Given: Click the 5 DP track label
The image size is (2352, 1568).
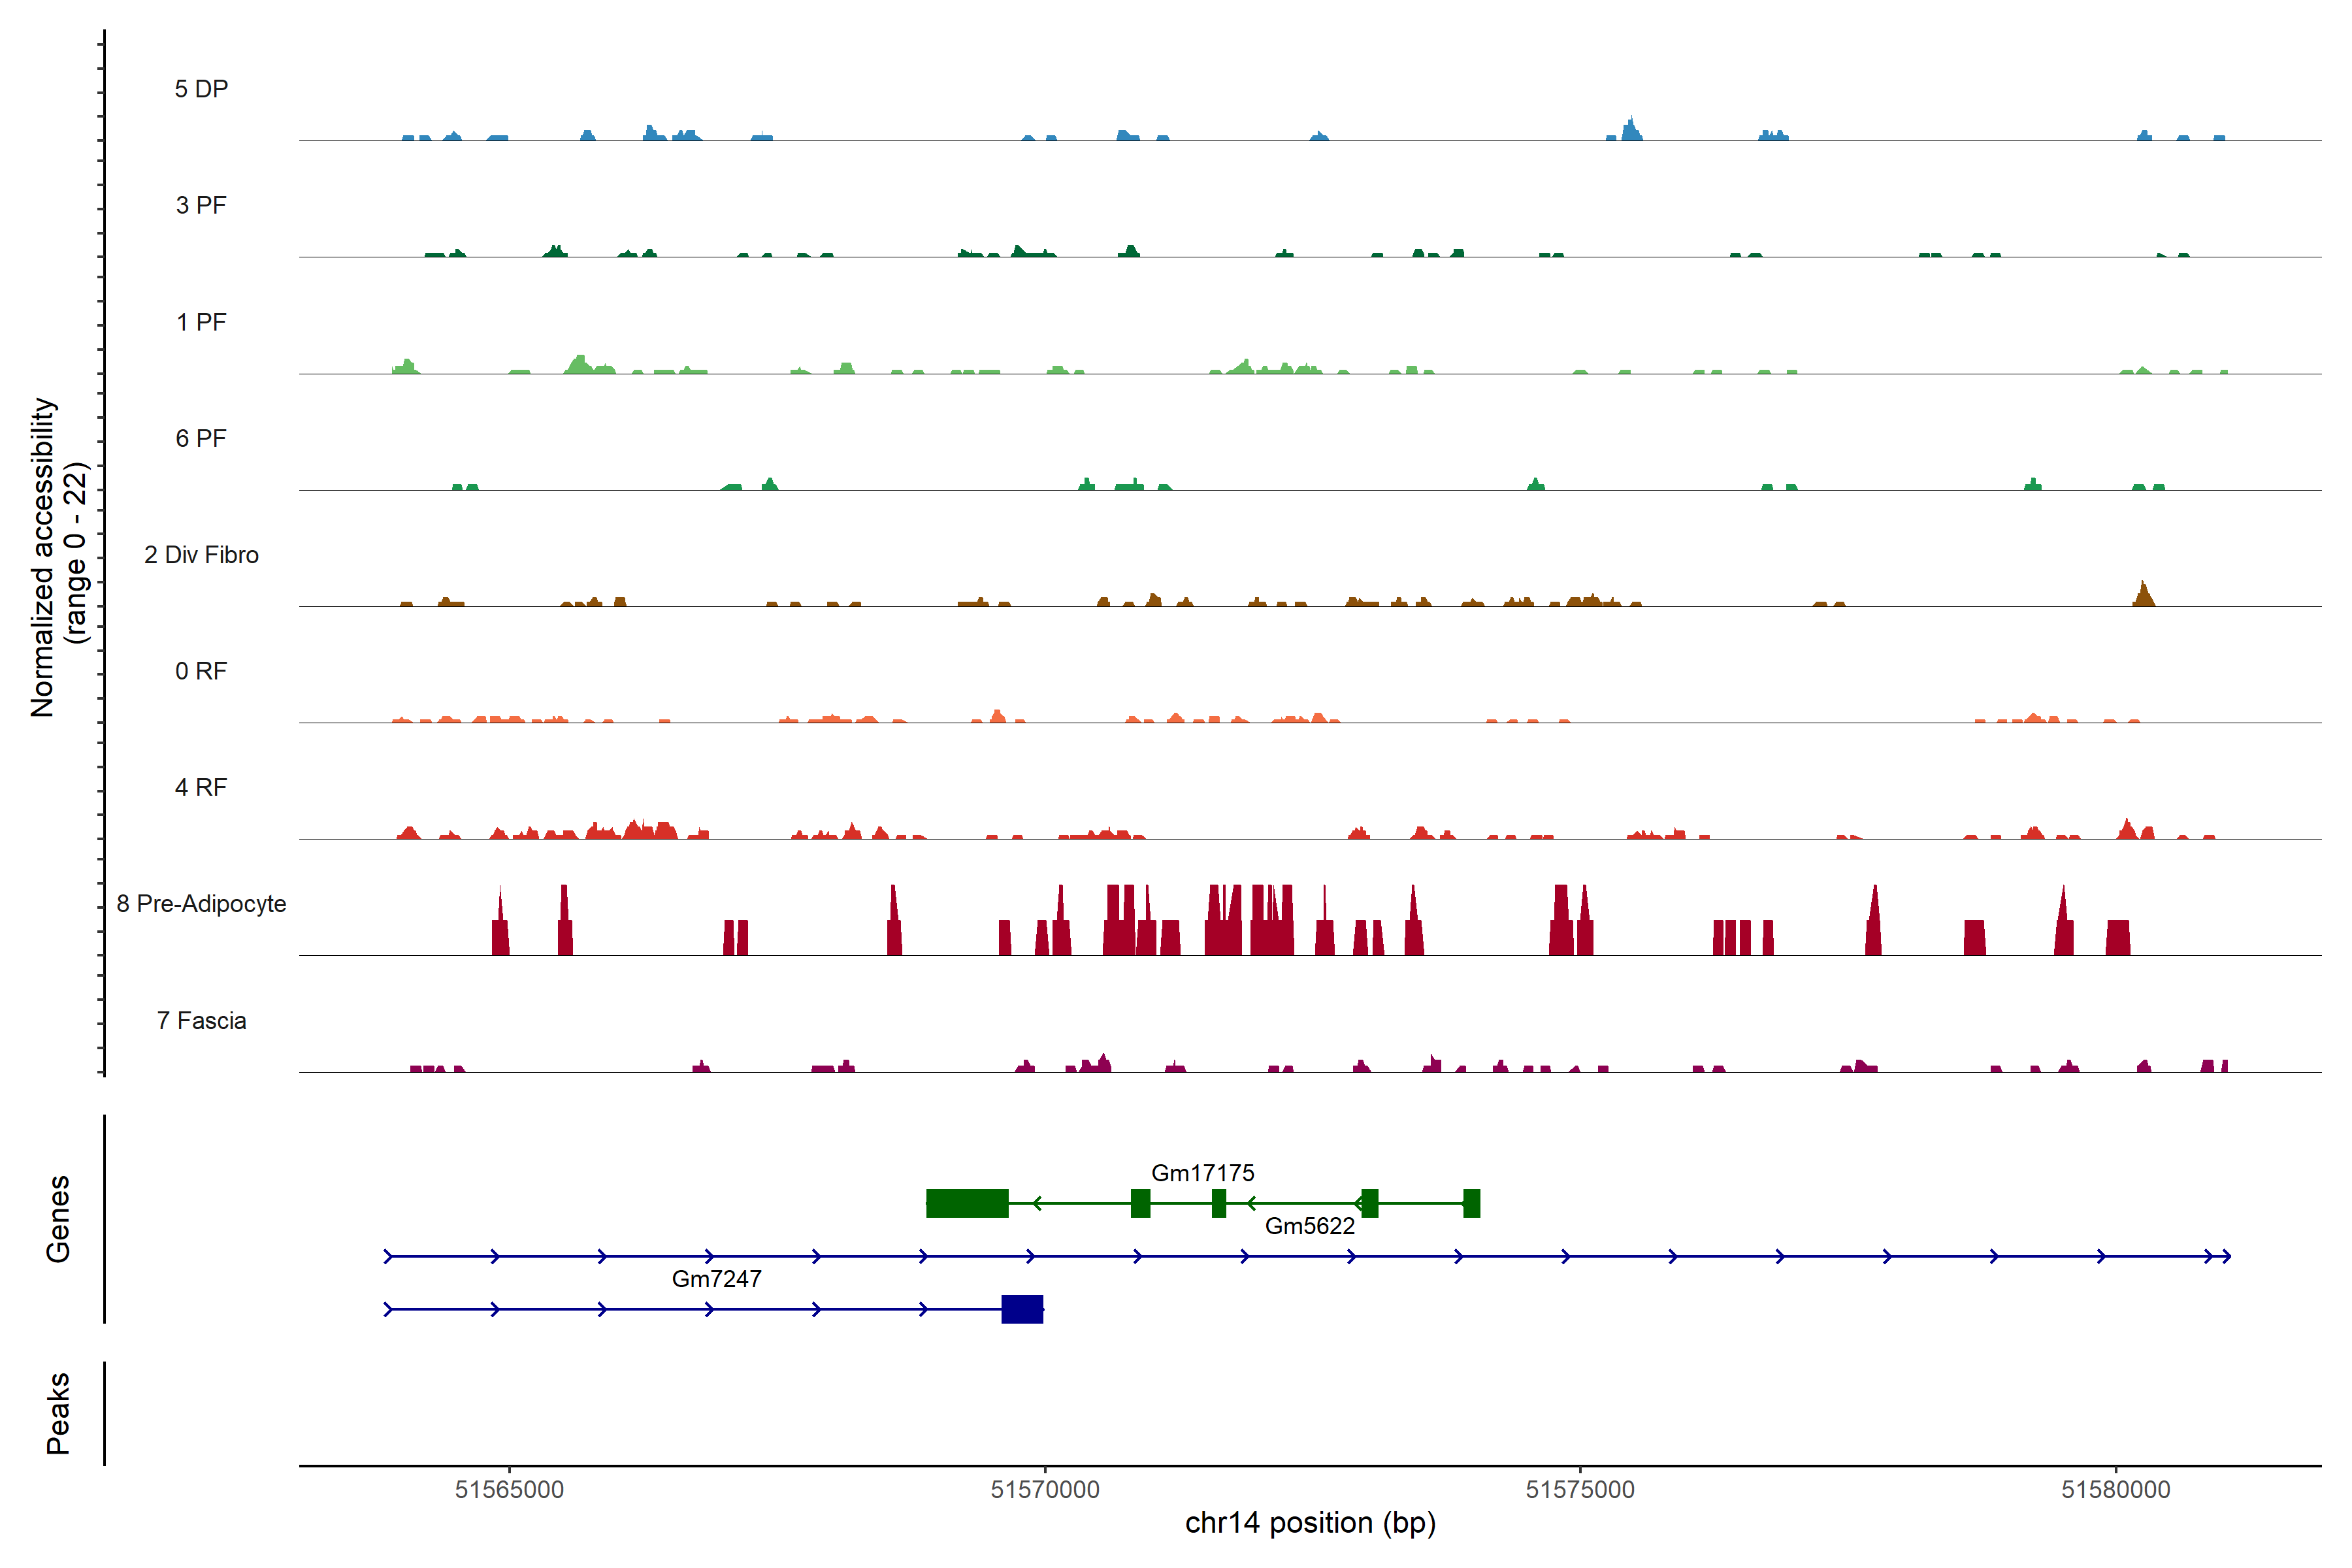Looking at the screenshot, I should coord(201,89).
